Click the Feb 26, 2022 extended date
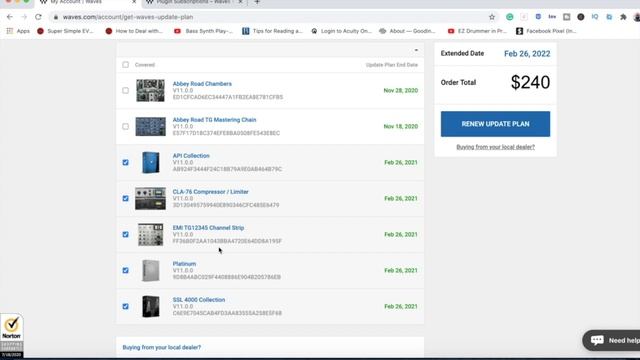 click(527, 53)
